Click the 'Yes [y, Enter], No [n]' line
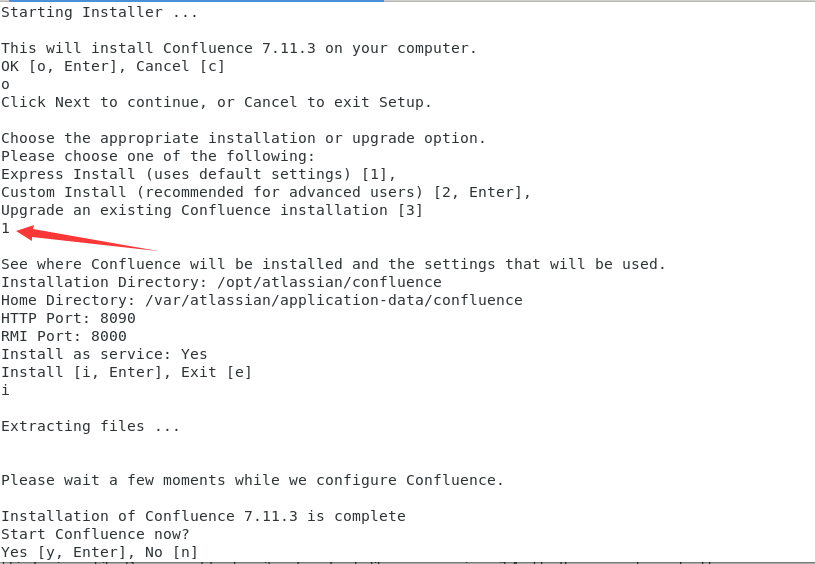Screen dimensions: 815x564 pos(99,552)
